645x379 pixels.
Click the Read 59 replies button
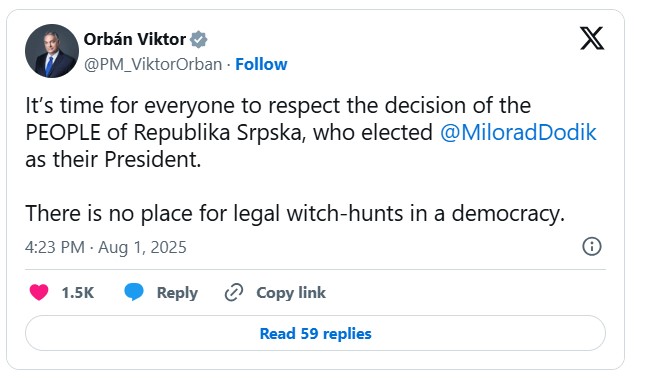pos(315,333)
